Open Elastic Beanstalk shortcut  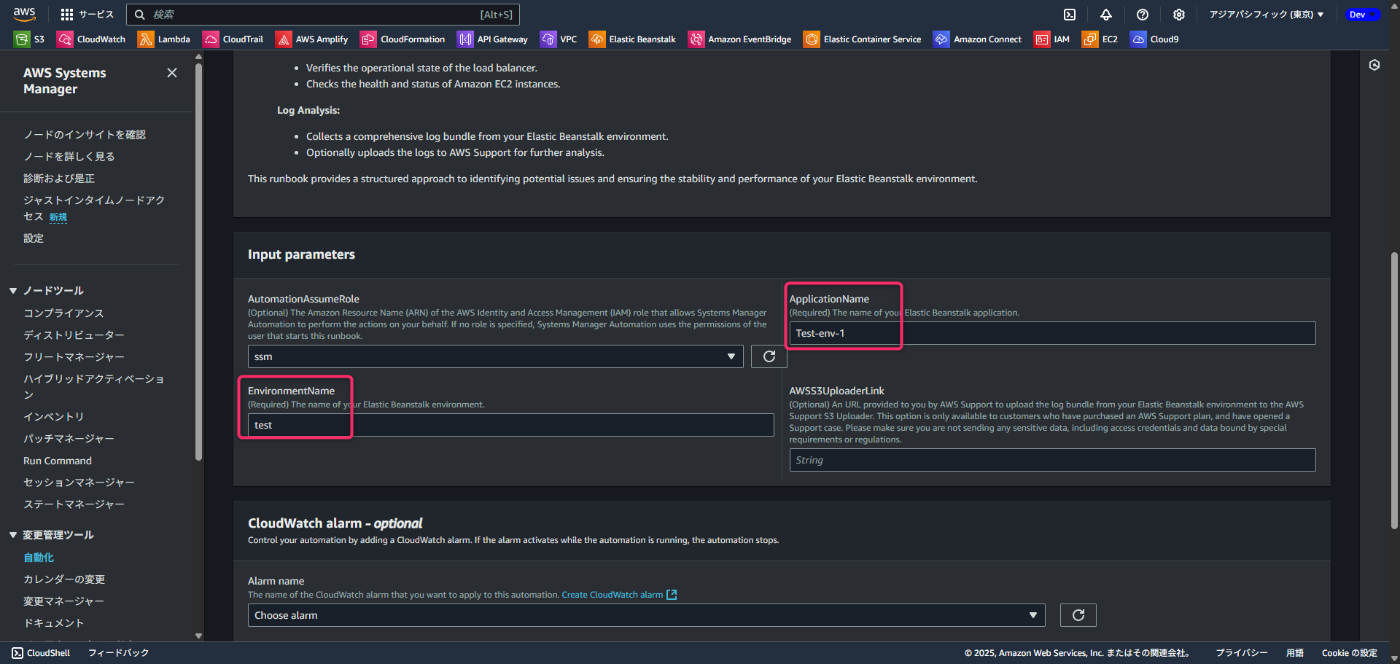[x=633, y=40]
